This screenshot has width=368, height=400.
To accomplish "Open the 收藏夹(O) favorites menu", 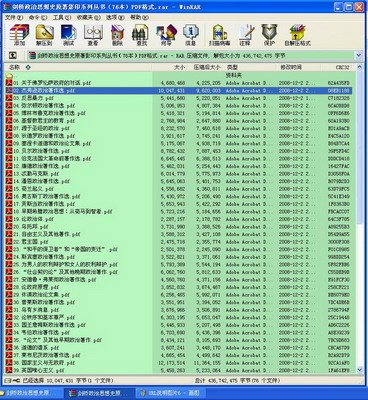I will point(88,17).
